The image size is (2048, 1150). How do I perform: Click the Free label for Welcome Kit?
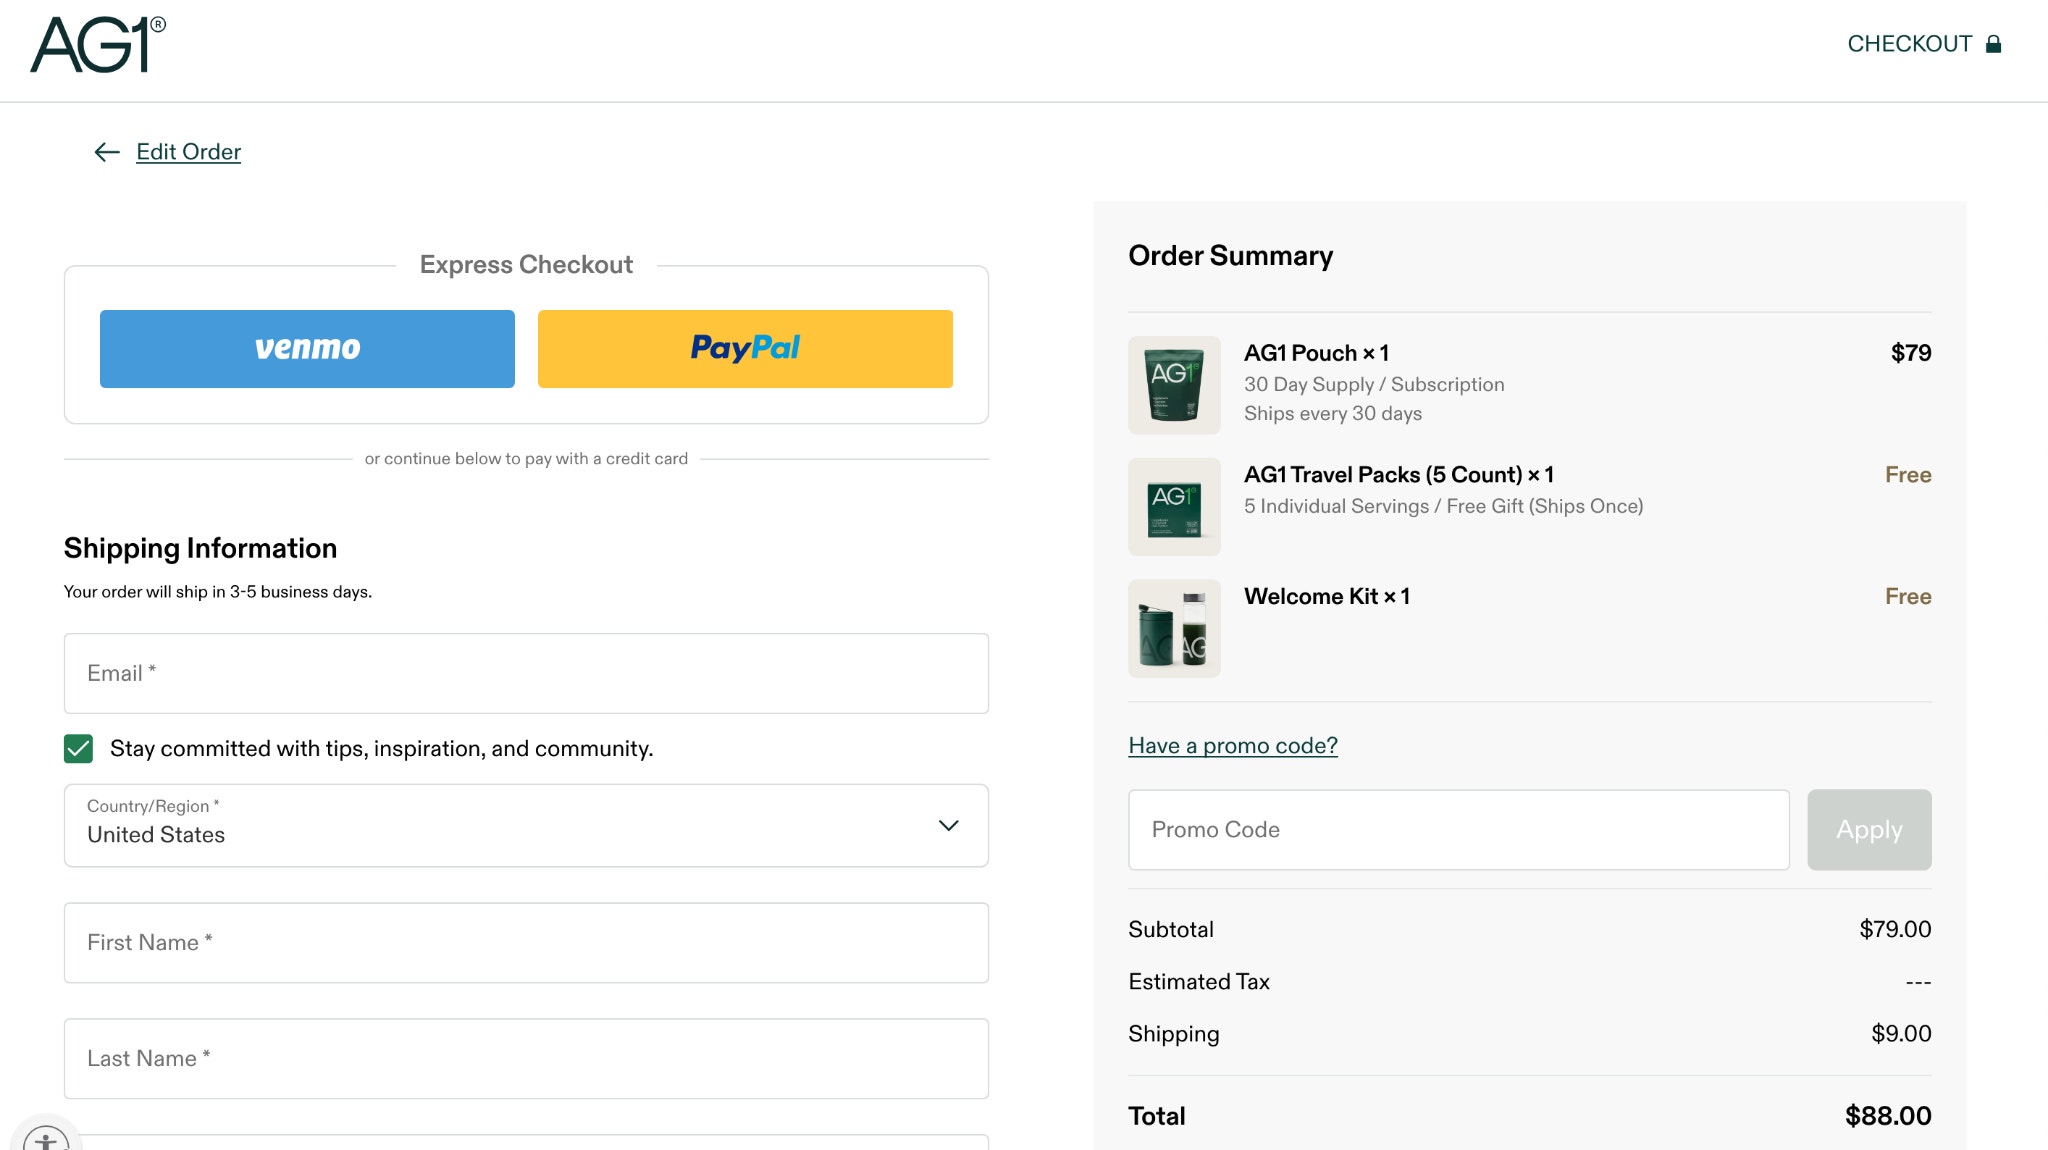tap(1908, 597)
